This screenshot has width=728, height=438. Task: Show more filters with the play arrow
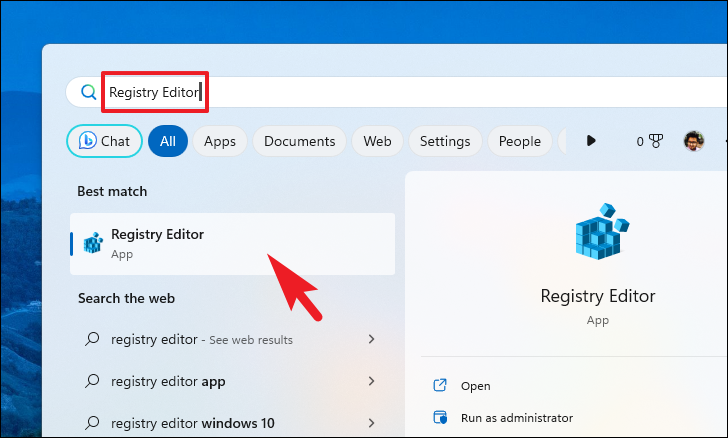[591, 141]
